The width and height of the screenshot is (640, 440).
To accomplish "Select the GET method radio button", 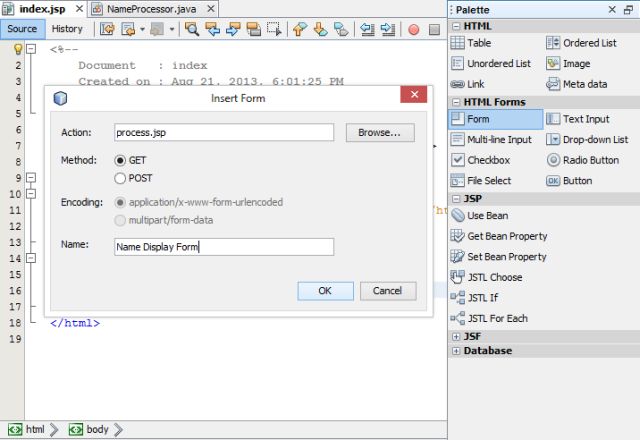I will 120,160.
